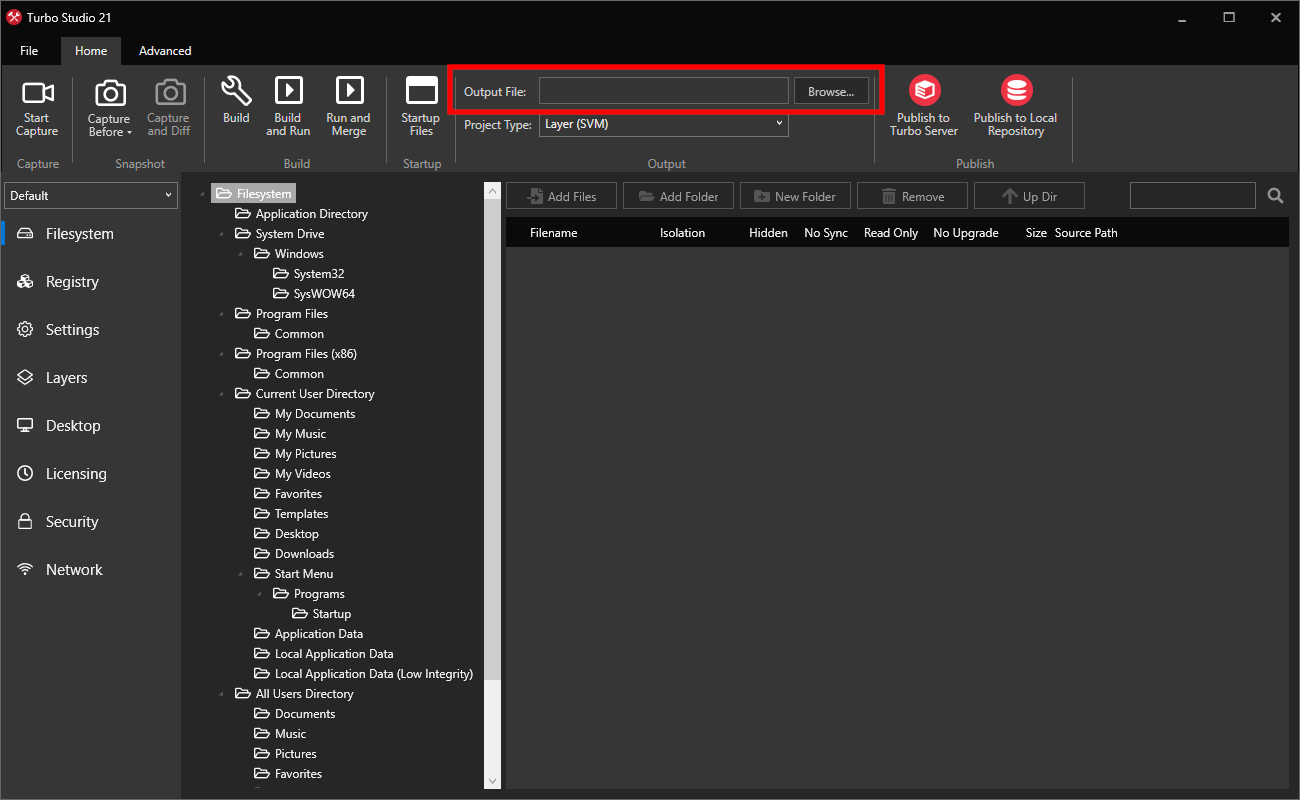The width and height of the screenshot is (1300, 800).
Task: Collapse the Windows tree node
Action: point(240,253)
